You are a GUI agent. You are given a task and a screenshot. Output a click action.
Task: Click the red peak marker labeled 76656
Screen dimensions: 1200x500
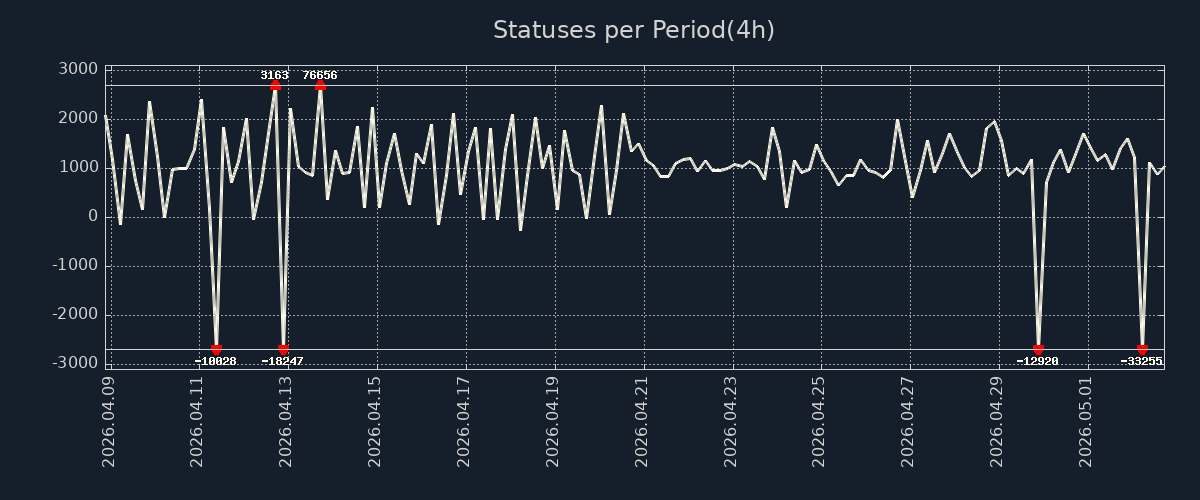tap(320, 85)
